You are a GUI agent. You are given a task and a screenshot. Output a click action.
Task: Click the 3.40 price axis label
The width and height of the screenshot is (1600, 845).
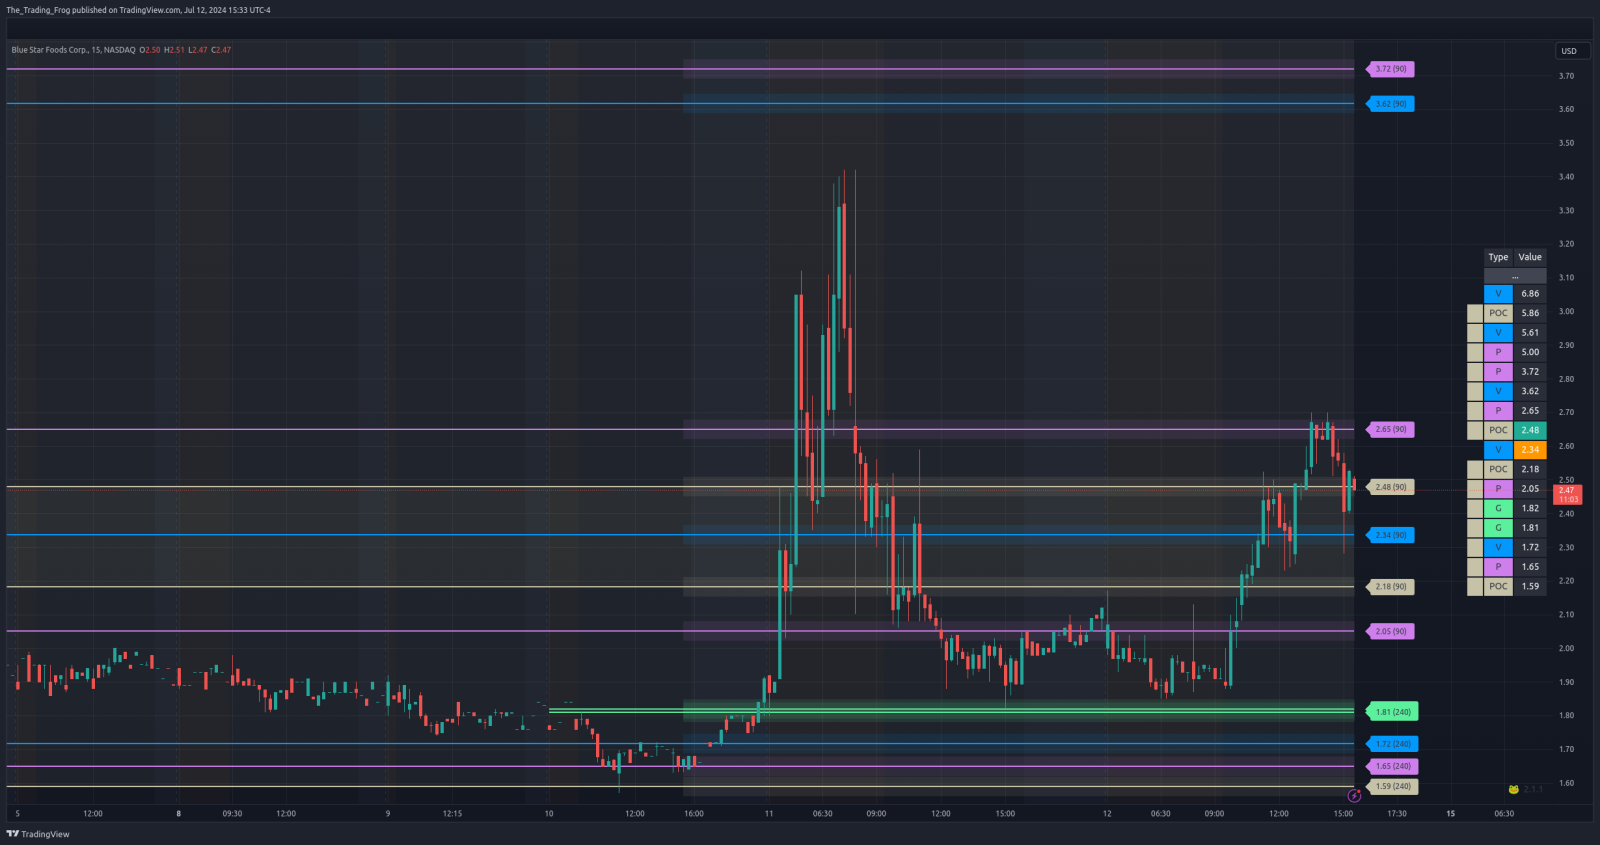pyautogui.click(x=1566, y=177)
